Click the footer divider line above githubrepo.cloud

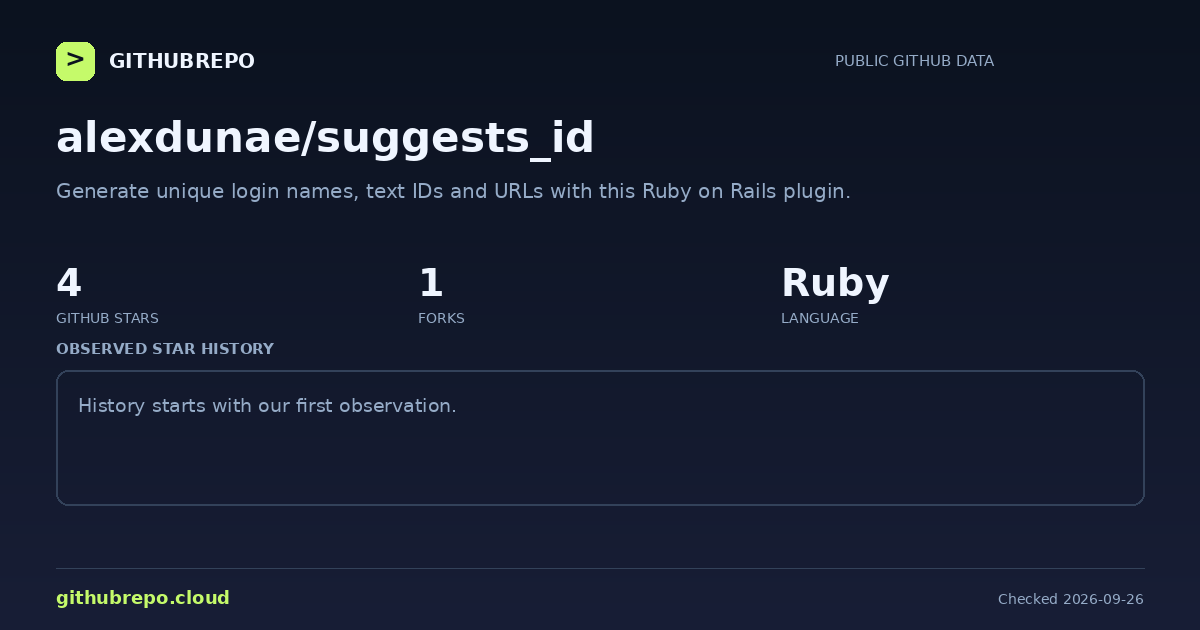[x=600, y=568]
